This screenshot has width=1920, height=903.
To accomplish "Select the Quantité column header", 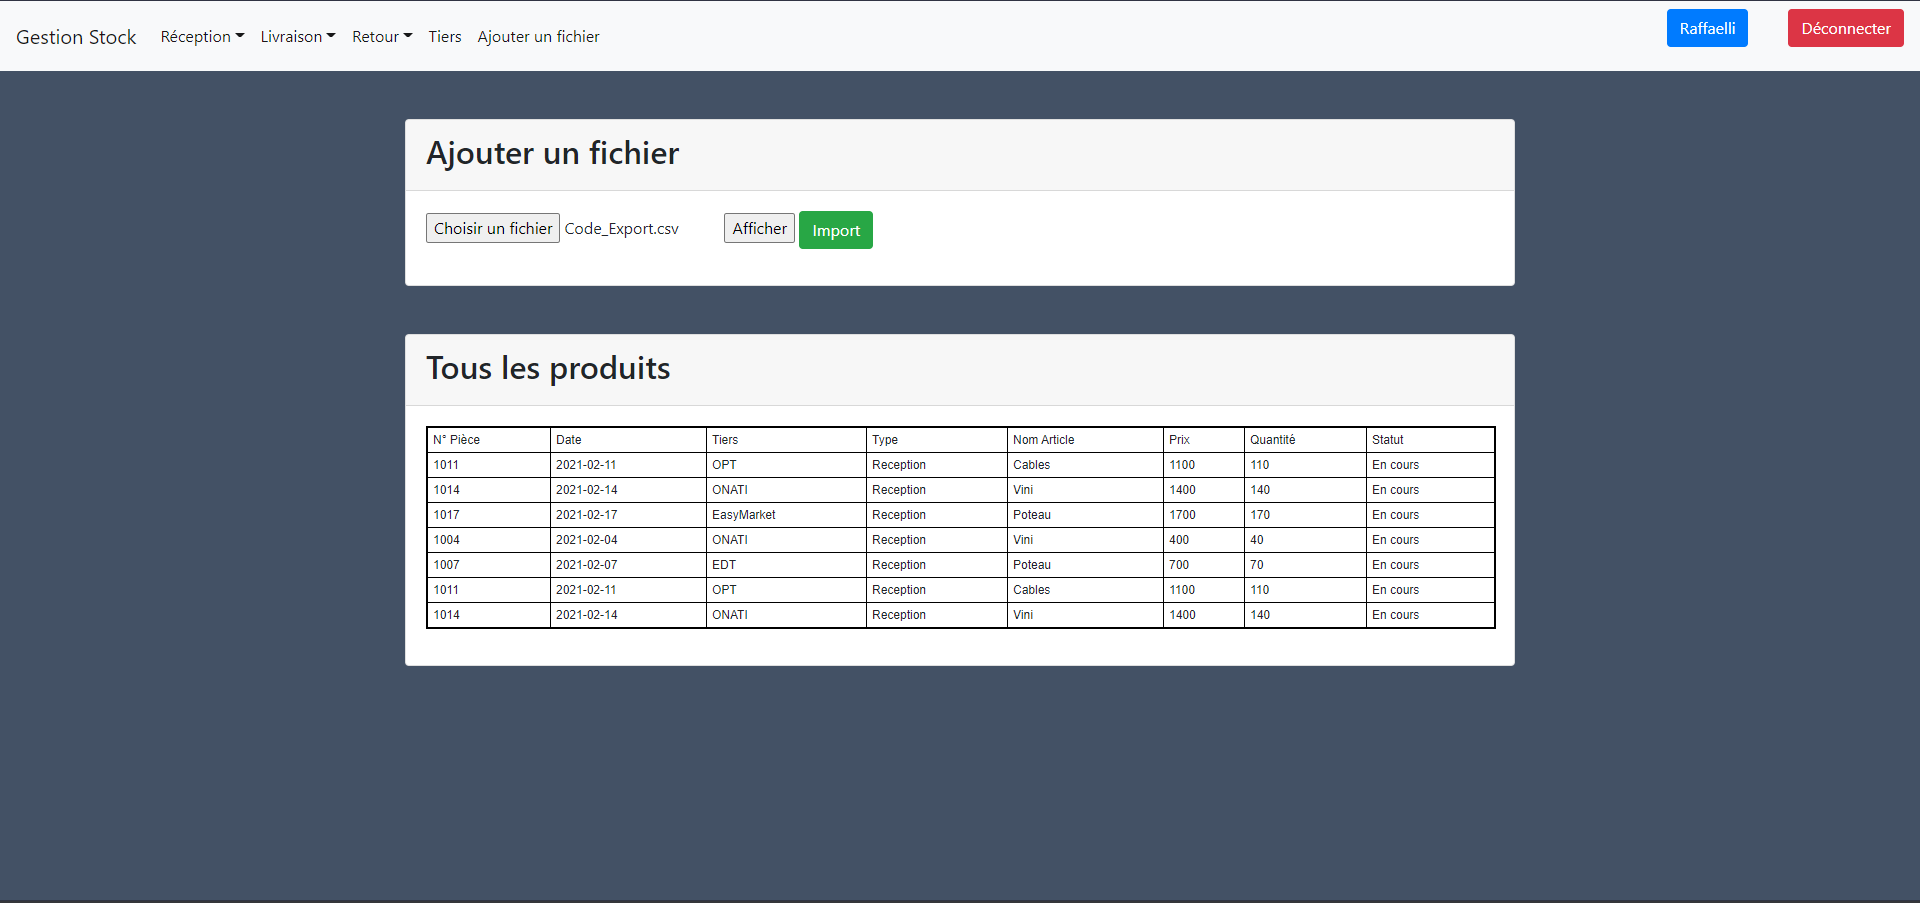I will click(x=1272, y=440).
